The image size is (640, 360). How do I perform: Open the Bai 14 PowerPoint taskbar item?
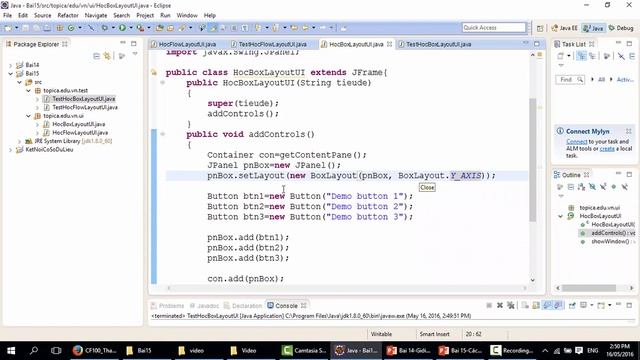pos(409,350)
